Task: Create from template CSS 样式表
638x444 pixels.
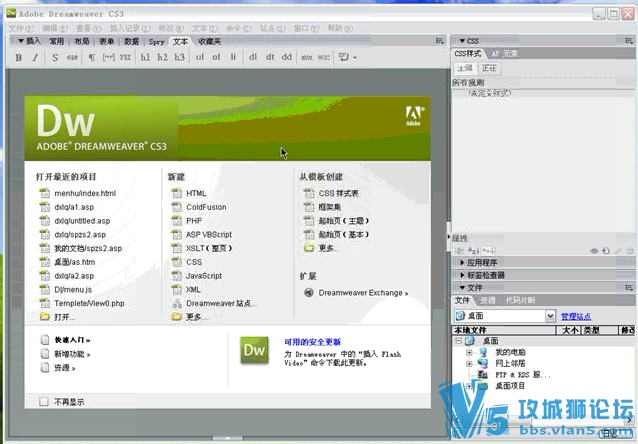Action: (339, 193)
